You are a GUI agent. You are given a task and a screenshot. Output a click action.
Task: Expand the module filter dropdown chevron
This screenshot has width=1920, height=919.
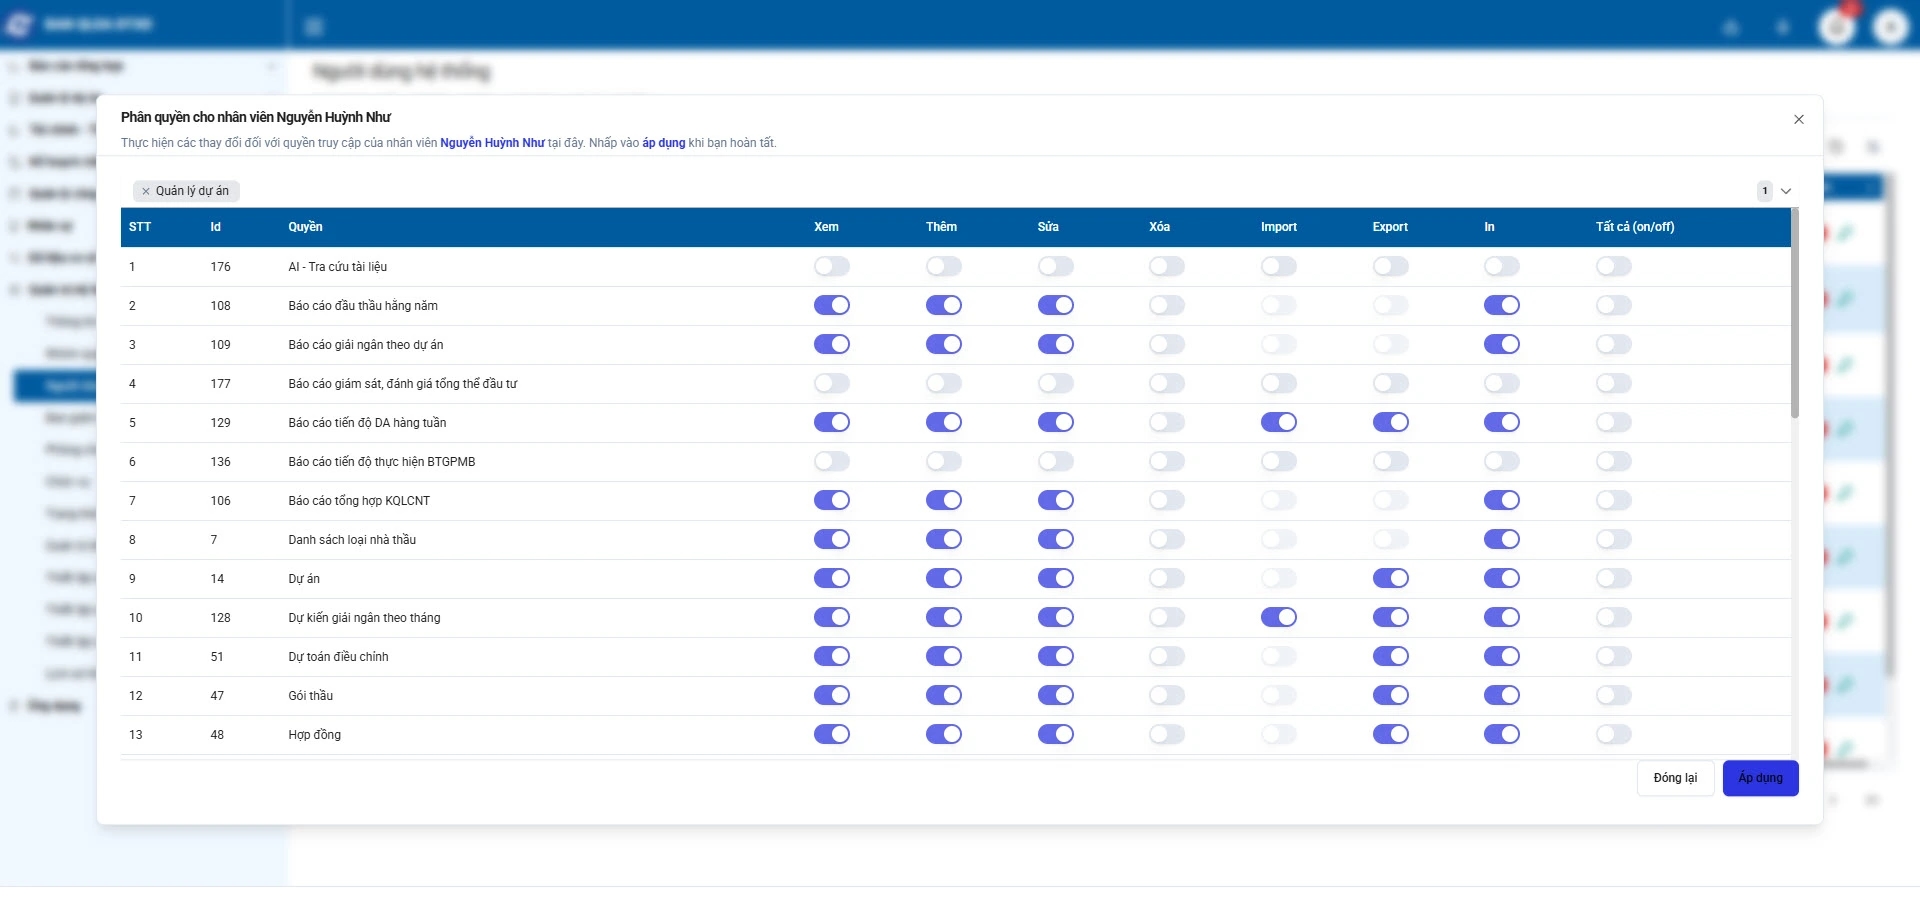pos(1786,191)
